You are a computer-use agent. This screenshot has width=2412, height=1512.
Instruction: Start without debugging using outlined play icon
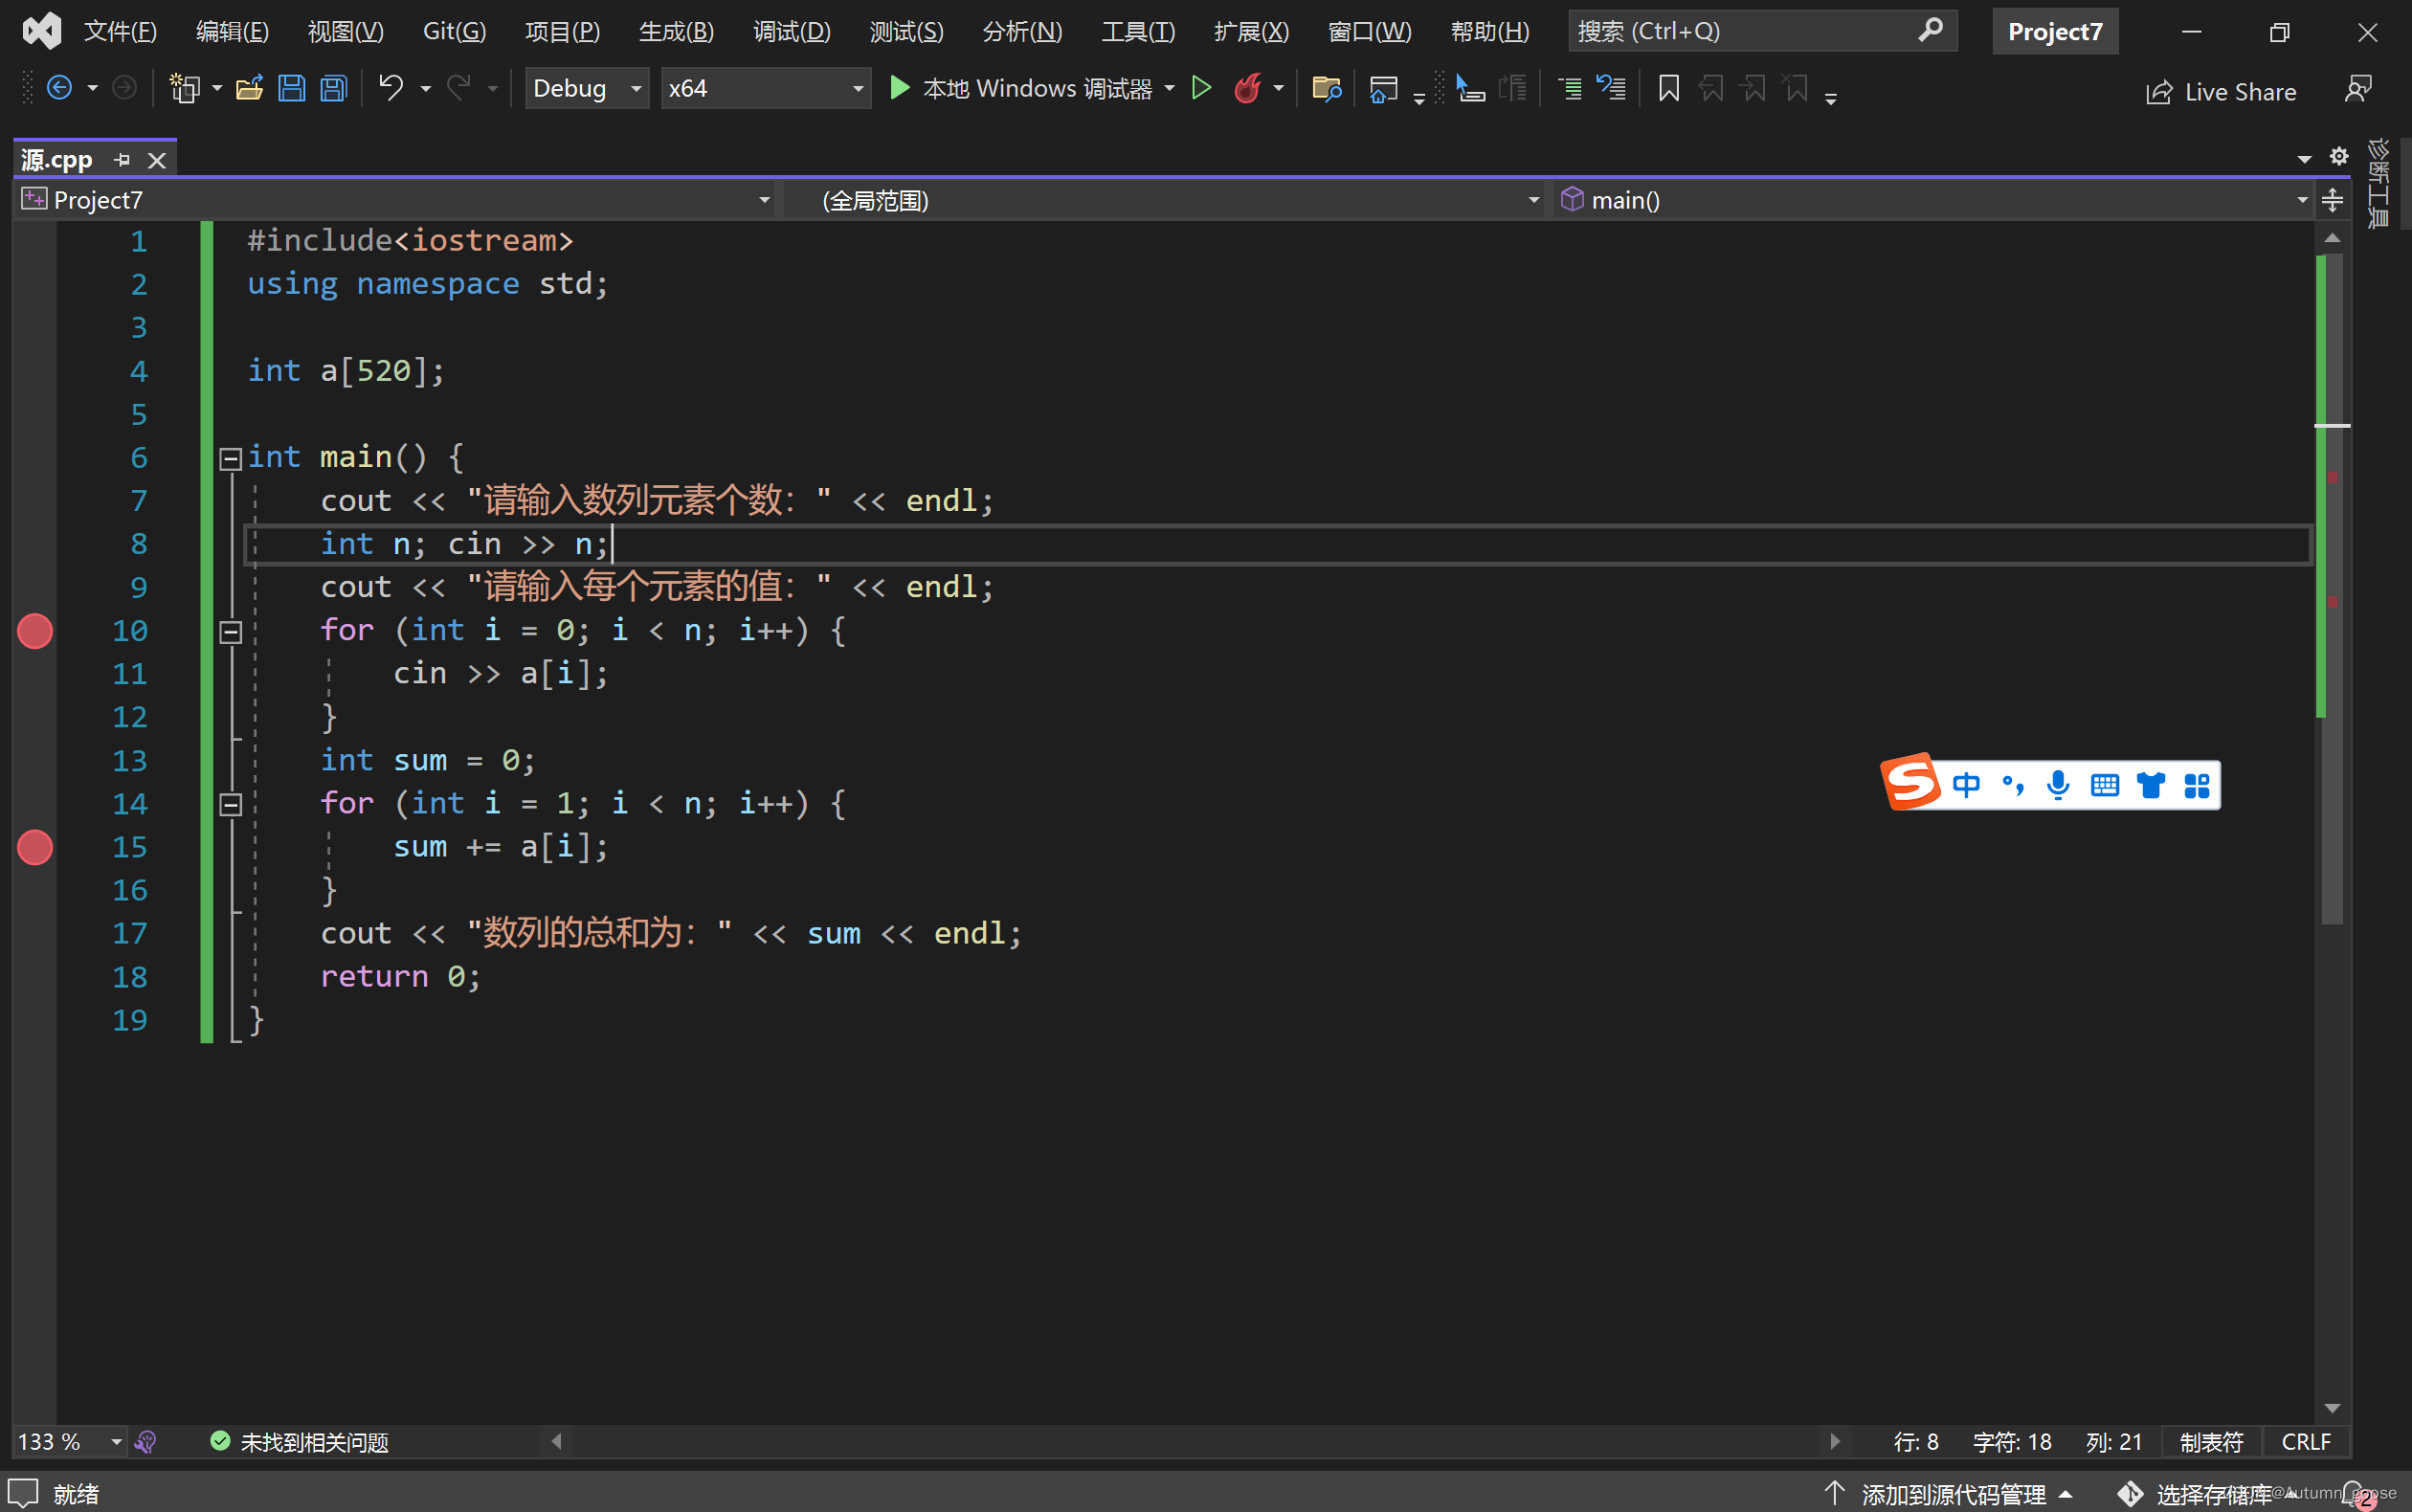pyautogui.click(x=1202, y=89)
